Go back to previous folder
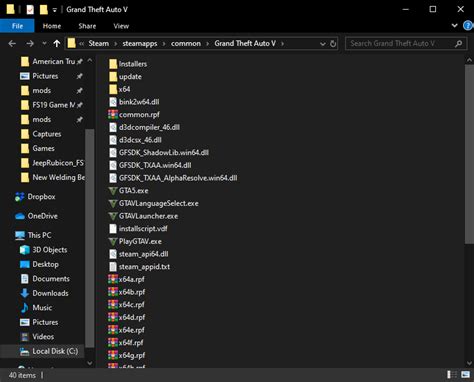474x382 pixels. point(12,43)
